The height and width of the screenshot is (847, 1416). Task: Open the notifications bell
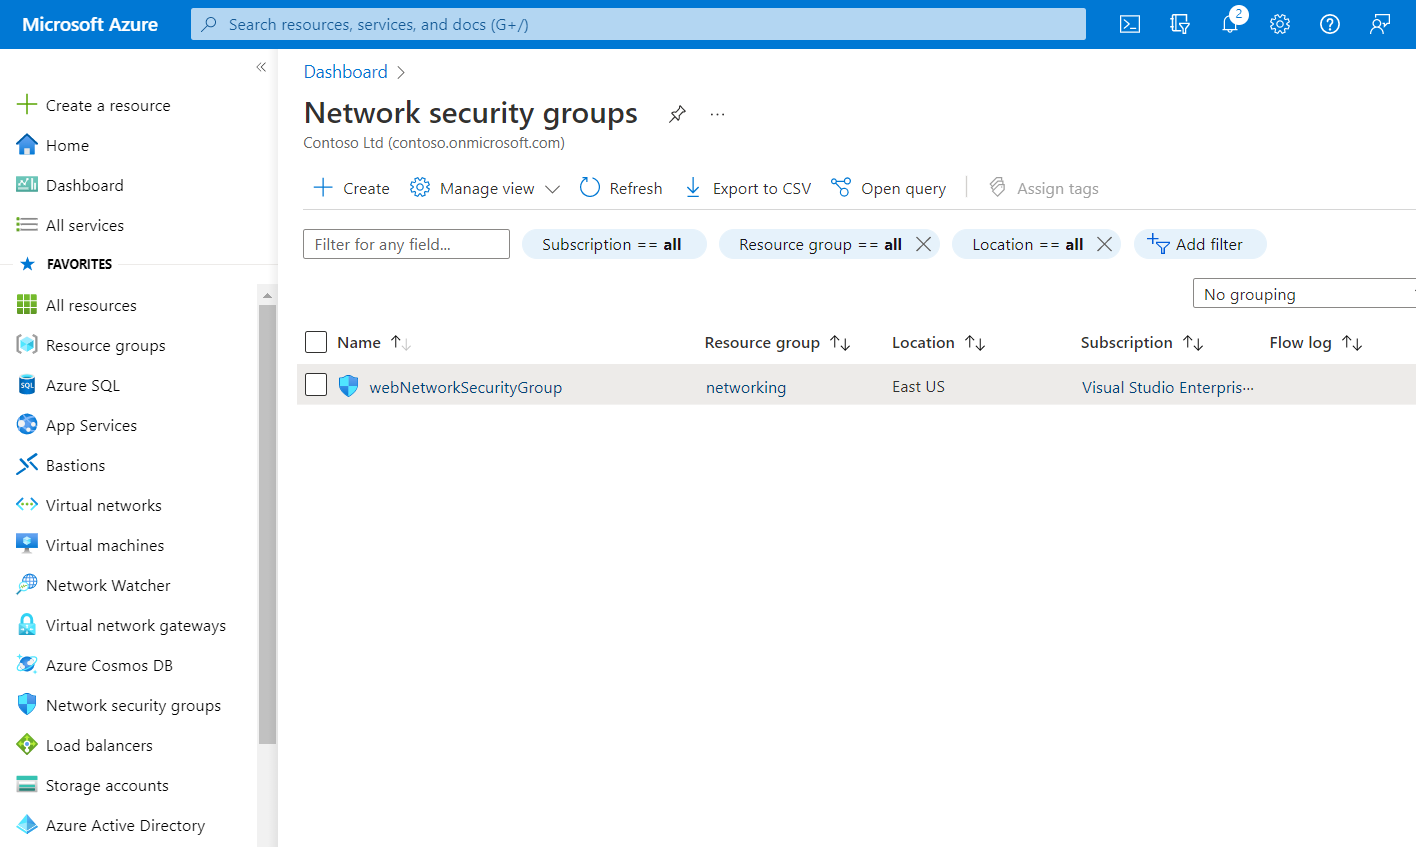click(x=1230, y=24)
